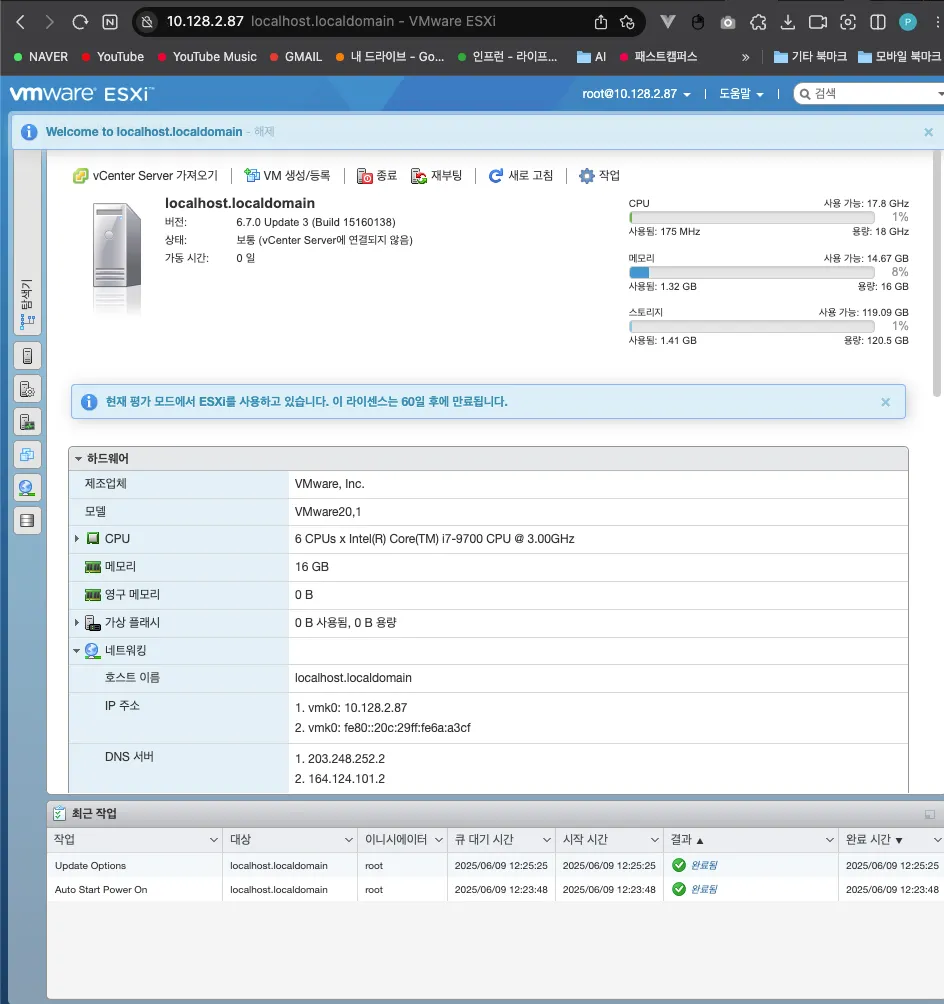Screen dimensions: 944x1004
Task: Open the browser profile P avatar
Action: coord(907,22)
